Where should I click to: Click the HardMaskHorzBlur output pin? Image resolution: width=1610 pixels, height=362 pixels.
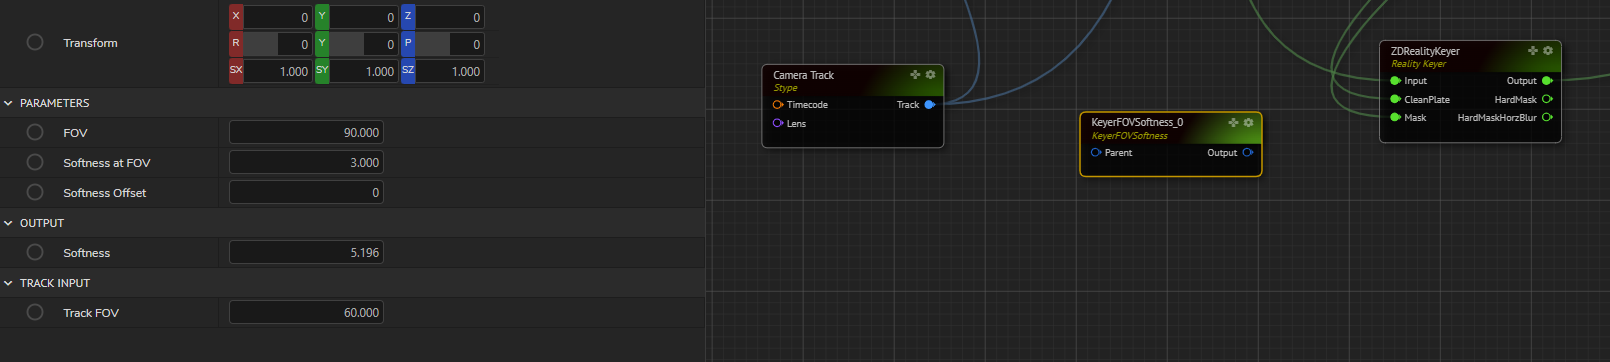pyautogui.click(x=1547, y=118)
